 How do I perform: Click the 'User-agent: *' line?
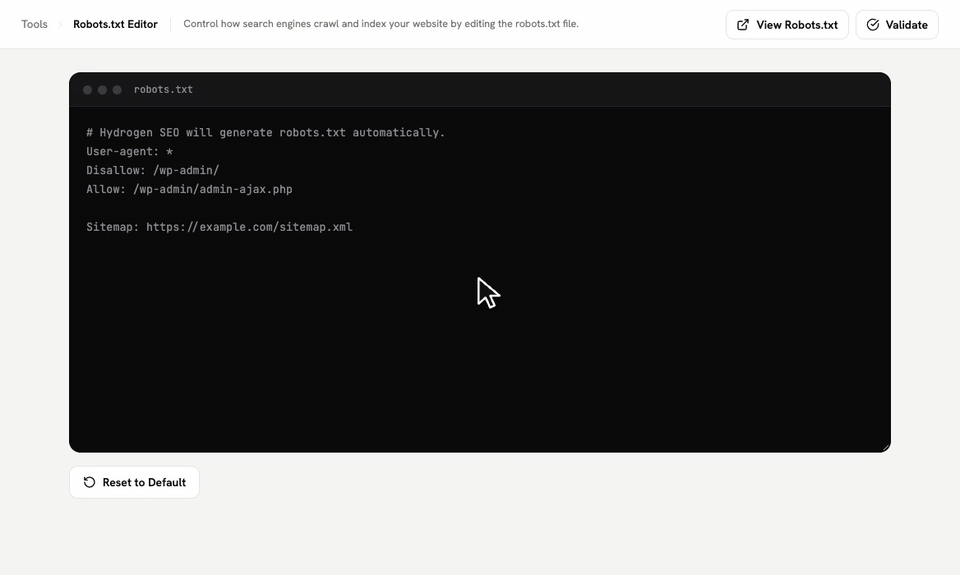point(130,152)
